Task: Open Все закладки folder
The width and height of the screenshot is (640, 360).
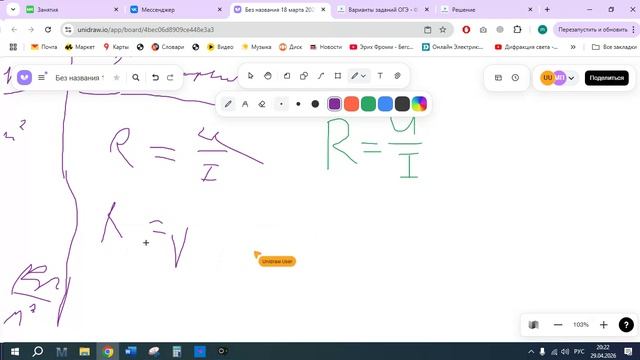Action: coord(614,47)
